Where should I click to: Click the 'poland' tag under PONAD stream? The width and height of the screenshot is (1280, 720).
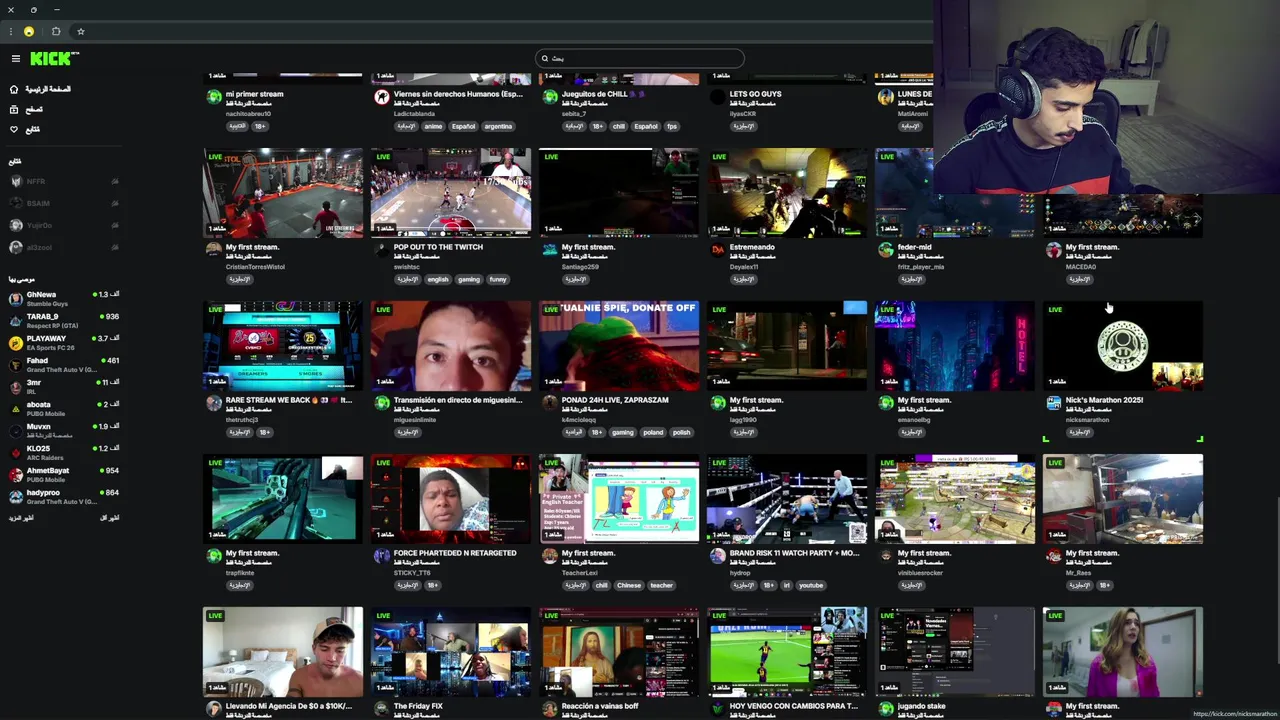(653, 432)
